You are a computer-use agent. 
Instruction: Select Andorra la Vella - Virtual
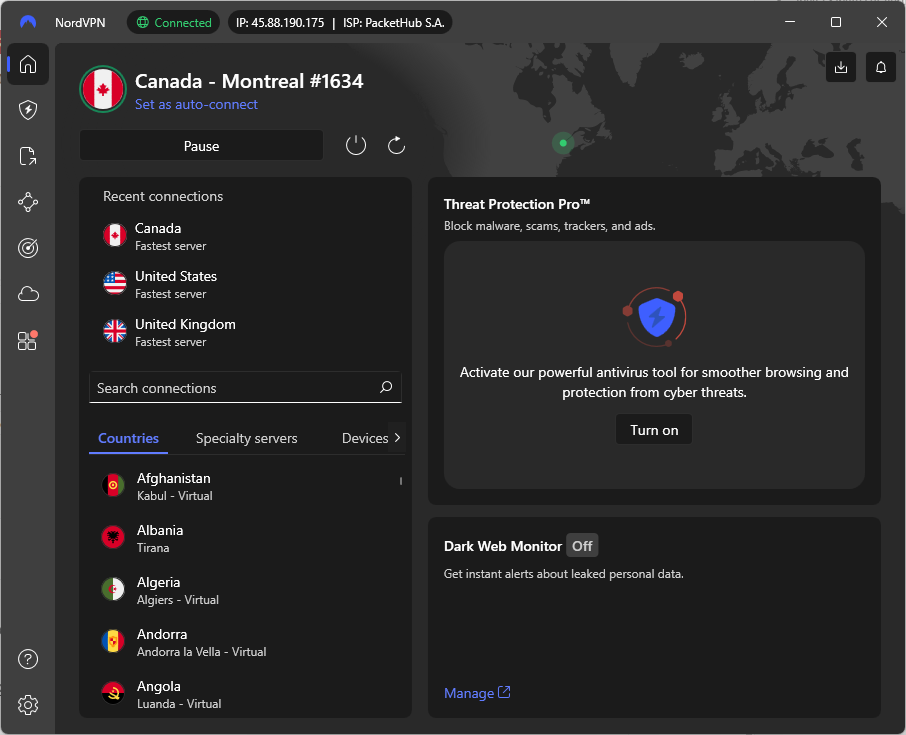click(x=246, y=642)
